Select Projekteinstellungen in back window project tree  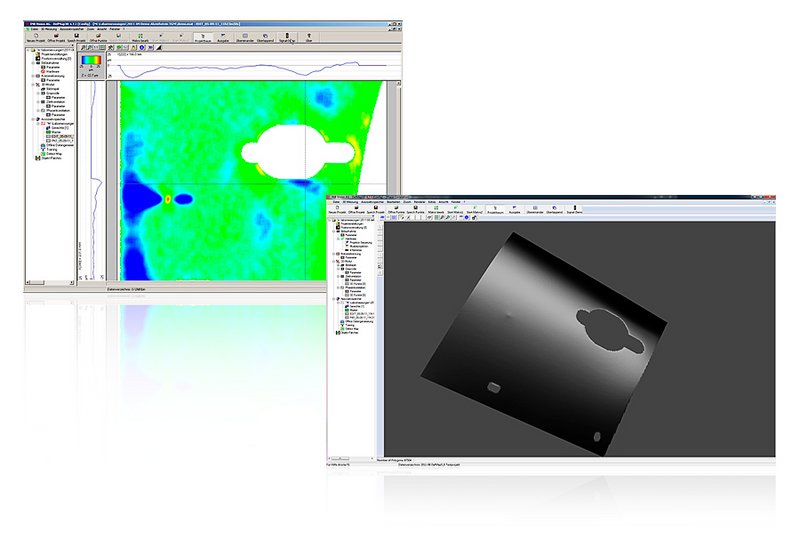click(x=53, y=54)
